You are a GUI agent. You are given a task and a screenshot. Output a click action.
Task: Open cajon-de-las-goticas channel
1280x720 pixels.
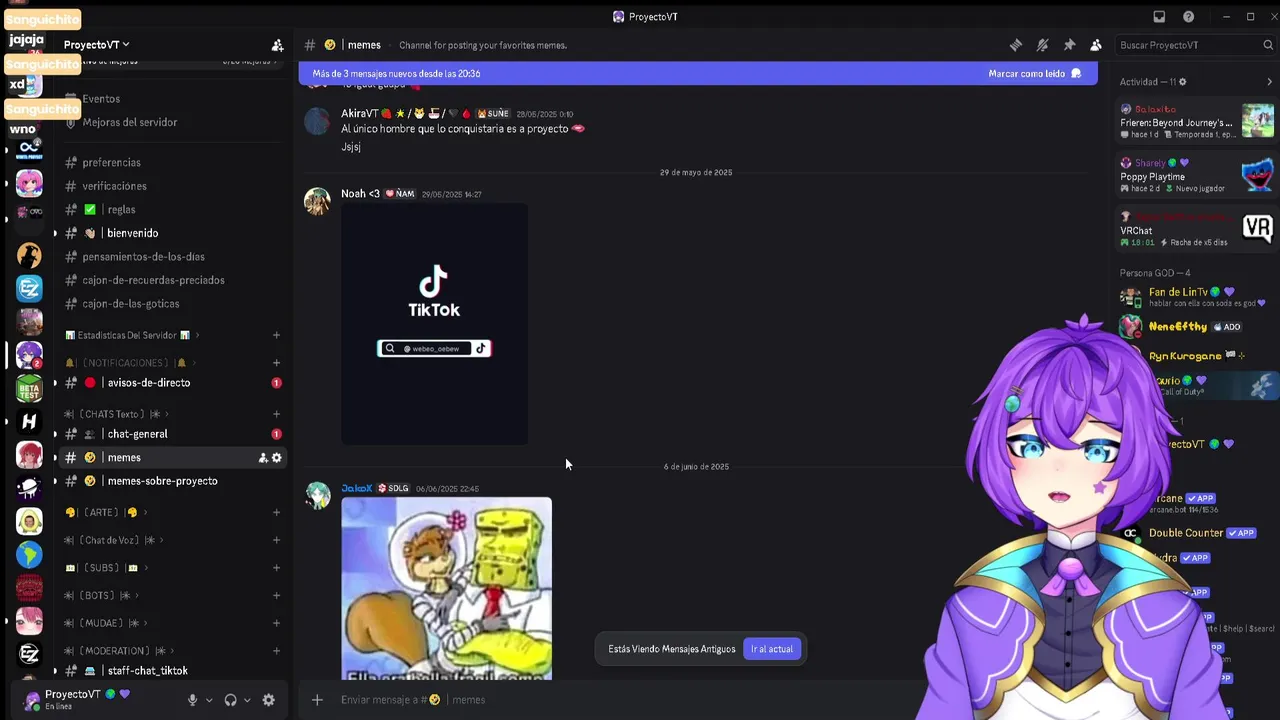131,304
